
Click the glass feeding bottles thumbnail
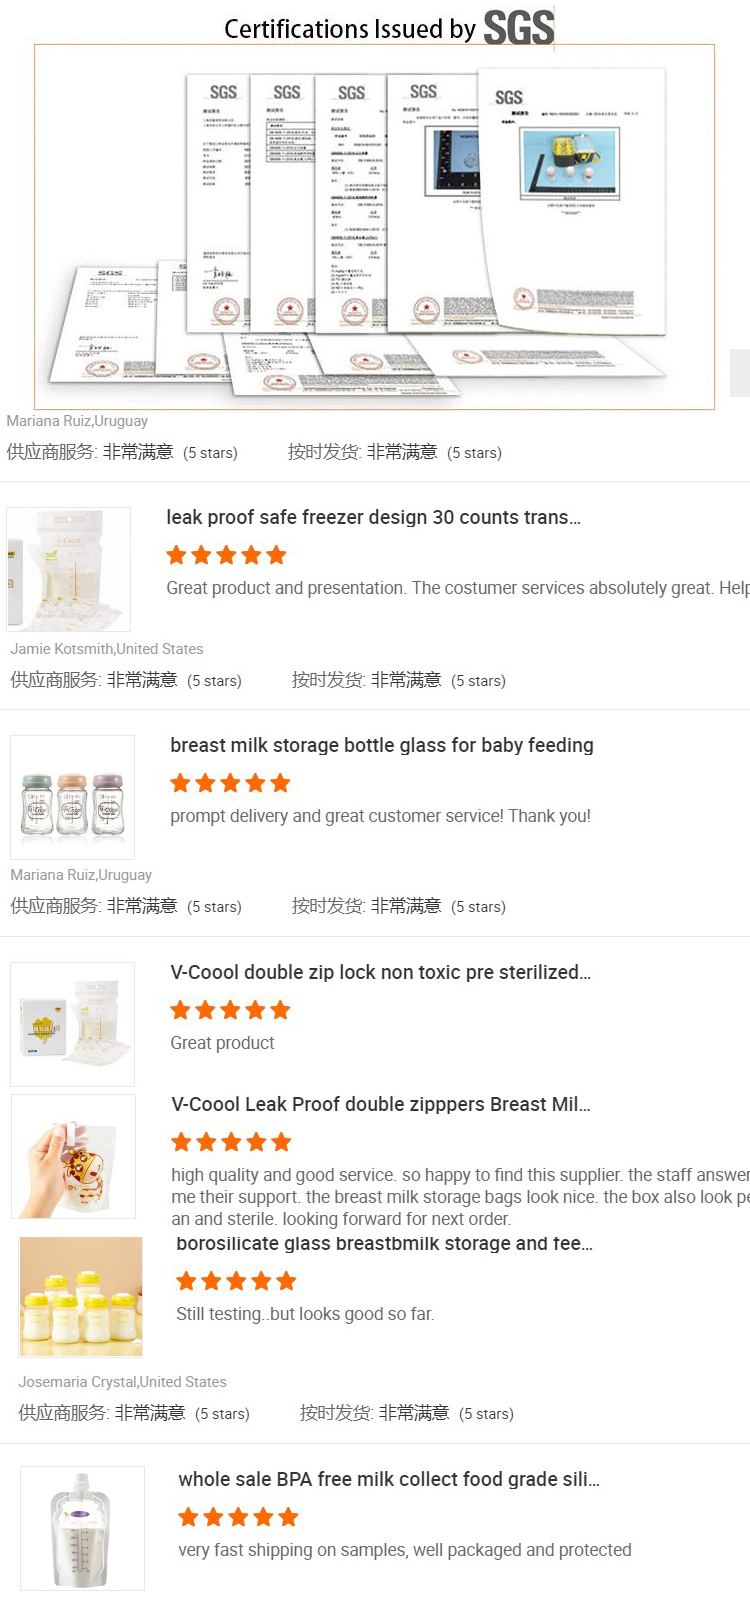coord(72,796)
